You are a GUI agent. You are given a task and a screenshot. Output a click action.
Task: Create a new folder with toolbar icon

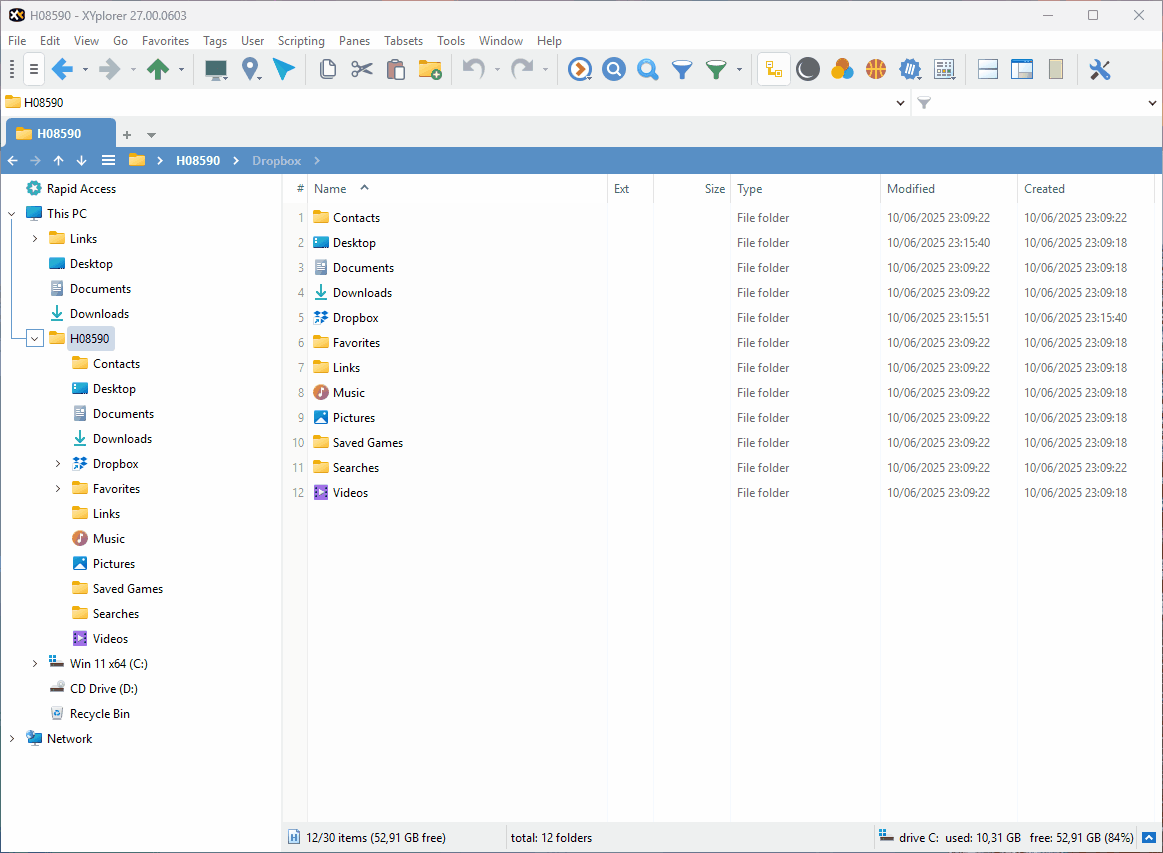point(430,69)
